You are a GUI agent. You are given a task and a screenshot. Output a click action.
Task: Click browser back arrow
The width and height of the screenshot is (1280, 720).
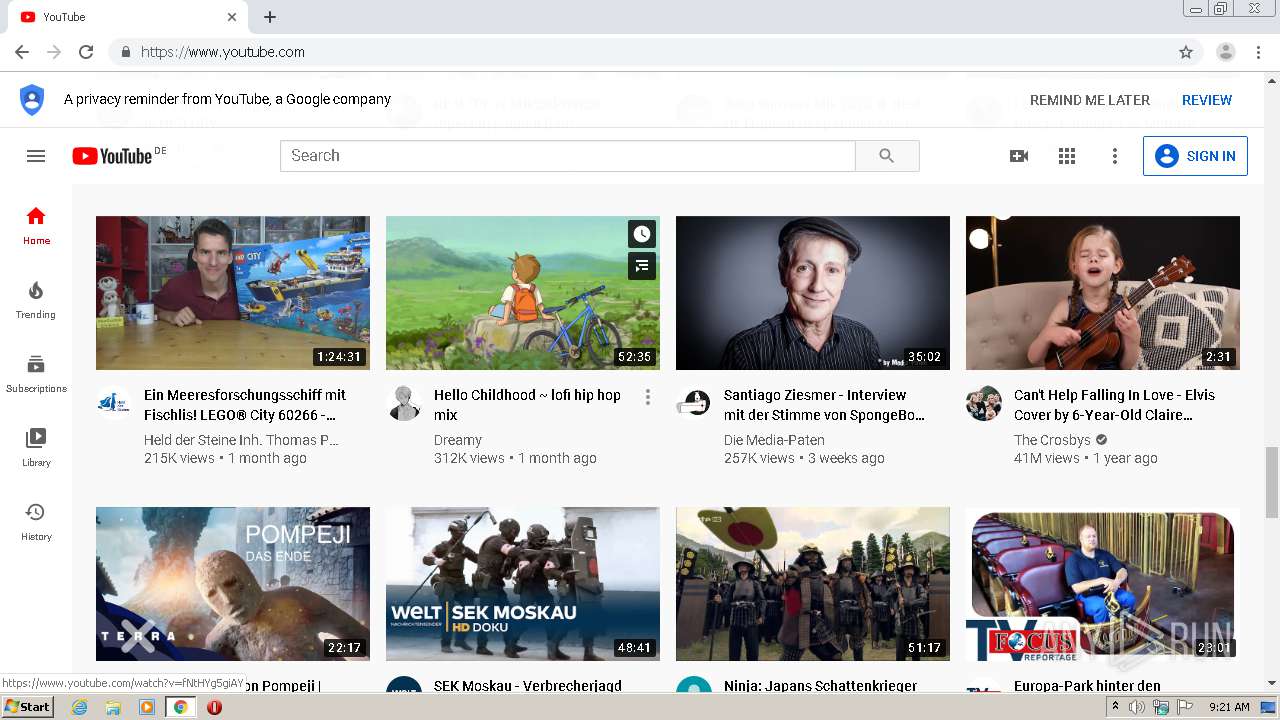[22, 52]
